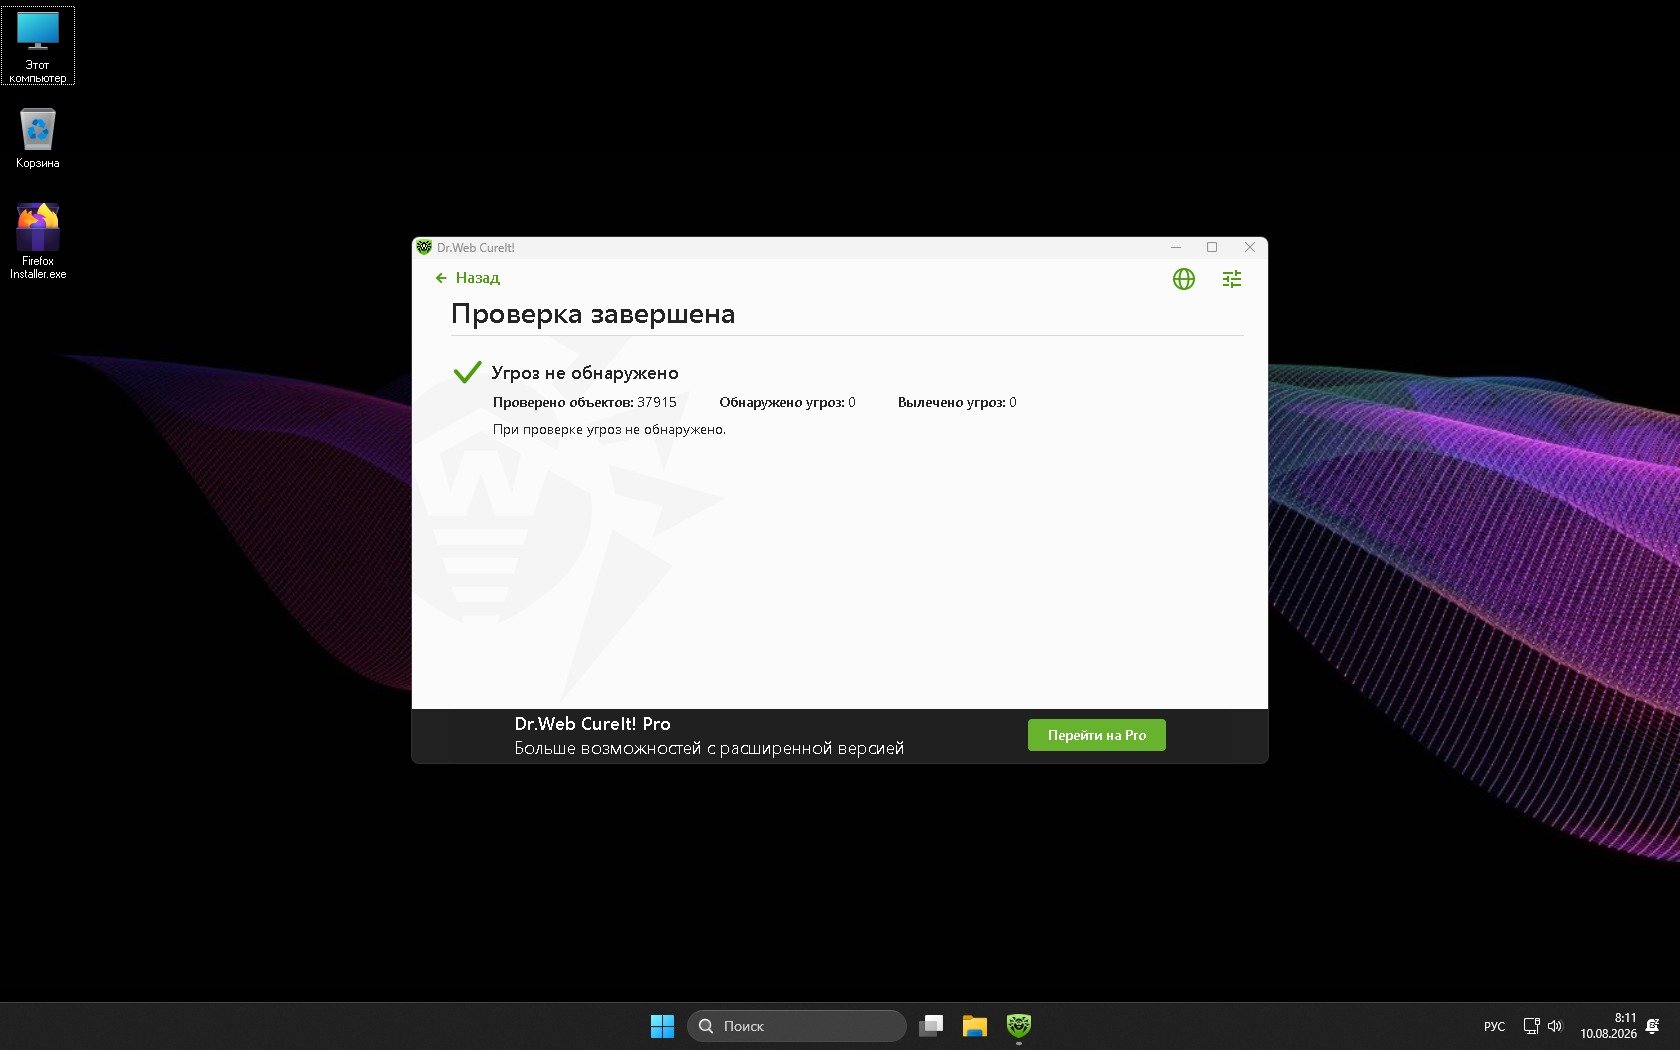This screenshot has width=1680, height=1050.
Task: Open File Explorer from the taskbar
Action: [975, 1026]
